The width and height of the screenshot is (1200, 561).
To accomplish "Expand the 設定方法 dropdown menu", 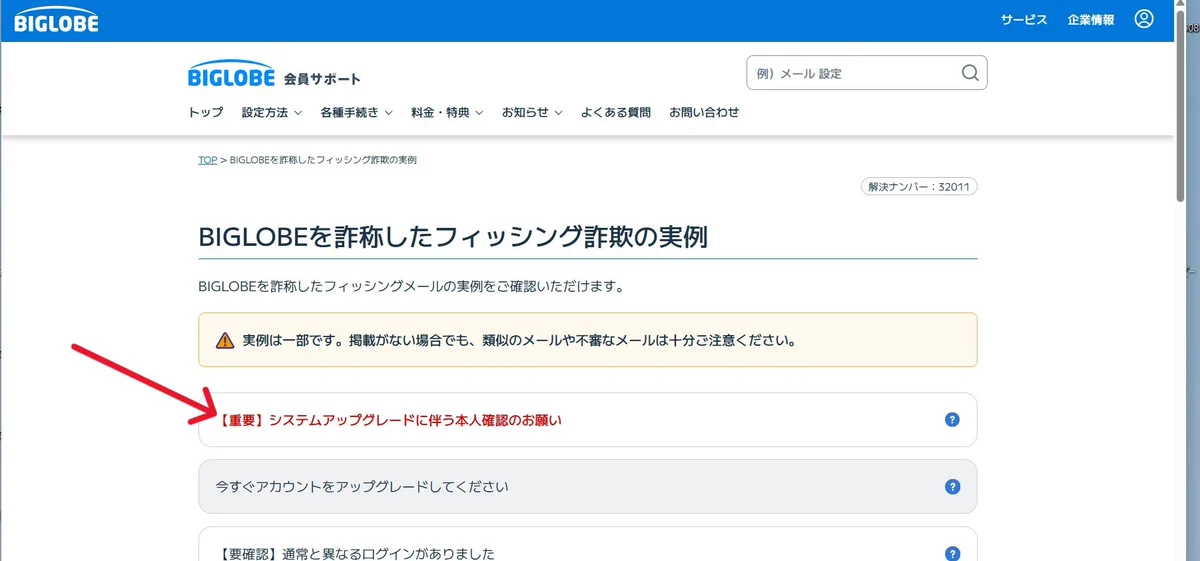I will tap(272, 113).
